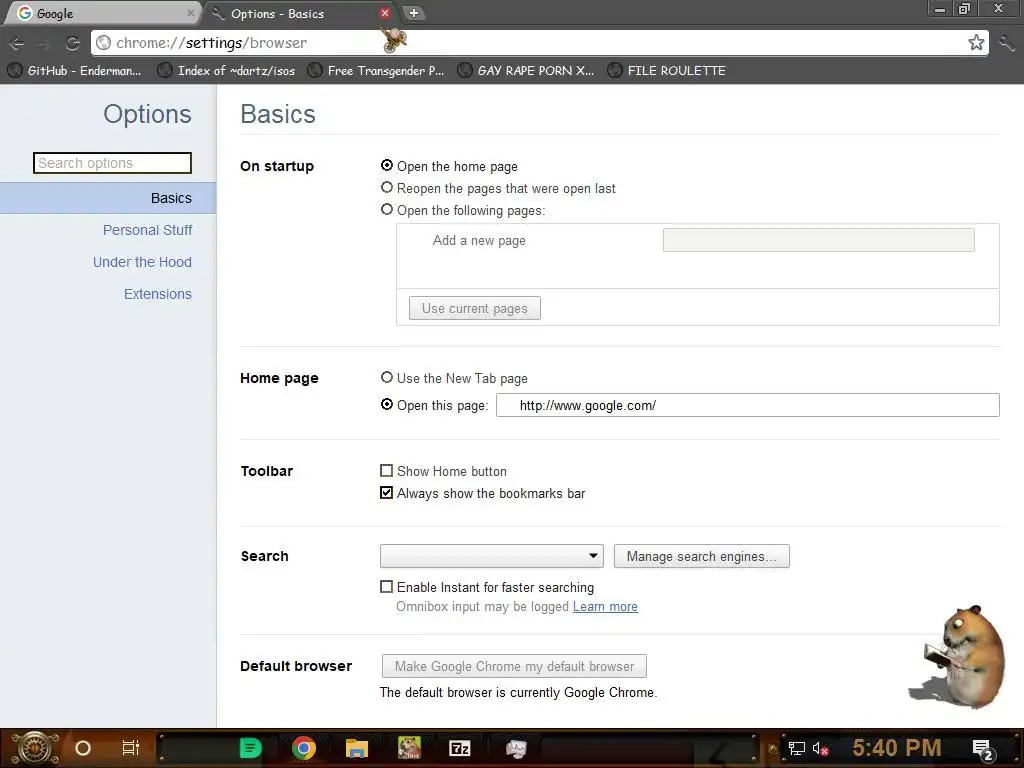
Task: Close the Google tab
Action: coord(191,13)
